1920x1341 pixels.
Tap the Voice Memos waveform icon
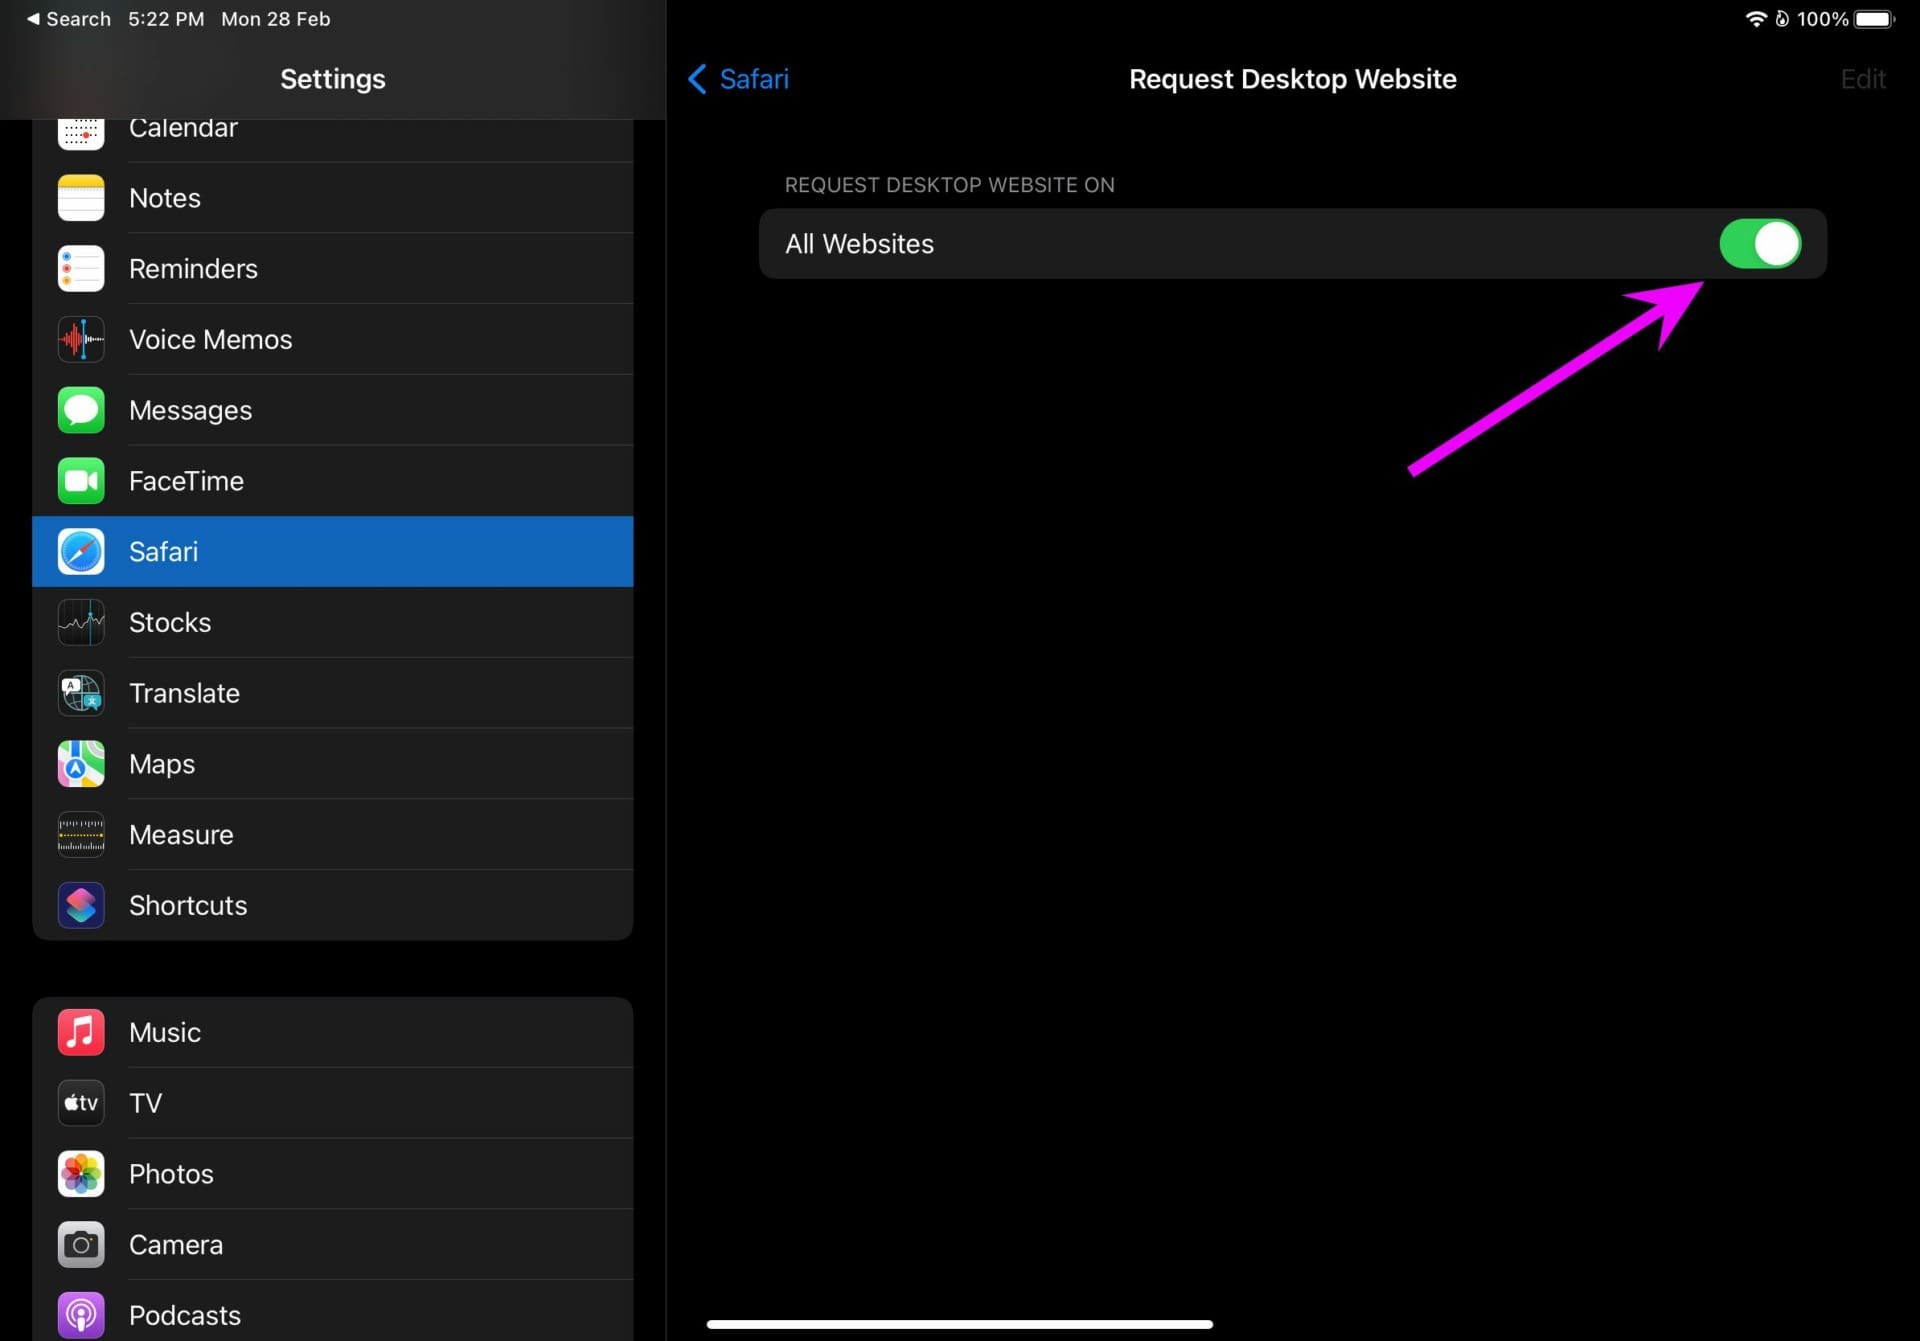[x=81, y=340]
